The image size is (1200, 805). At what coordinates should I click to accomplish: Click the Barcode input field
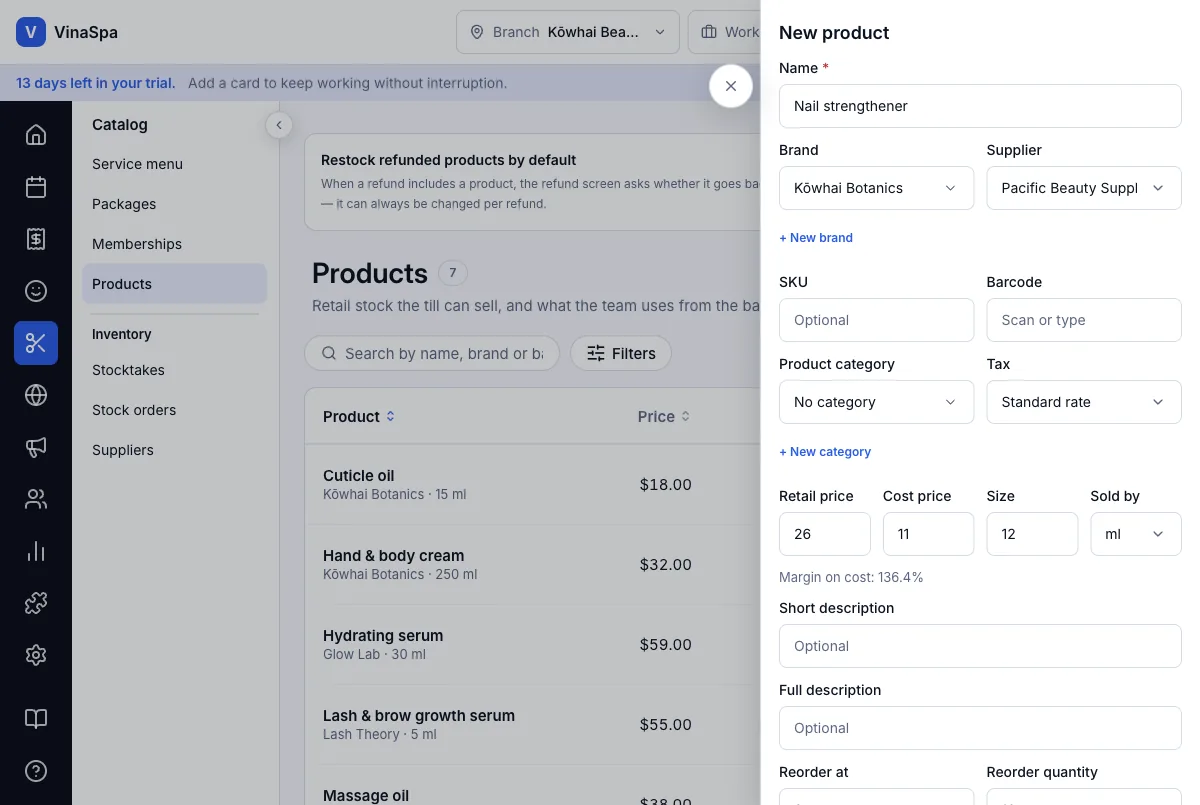1084,320
